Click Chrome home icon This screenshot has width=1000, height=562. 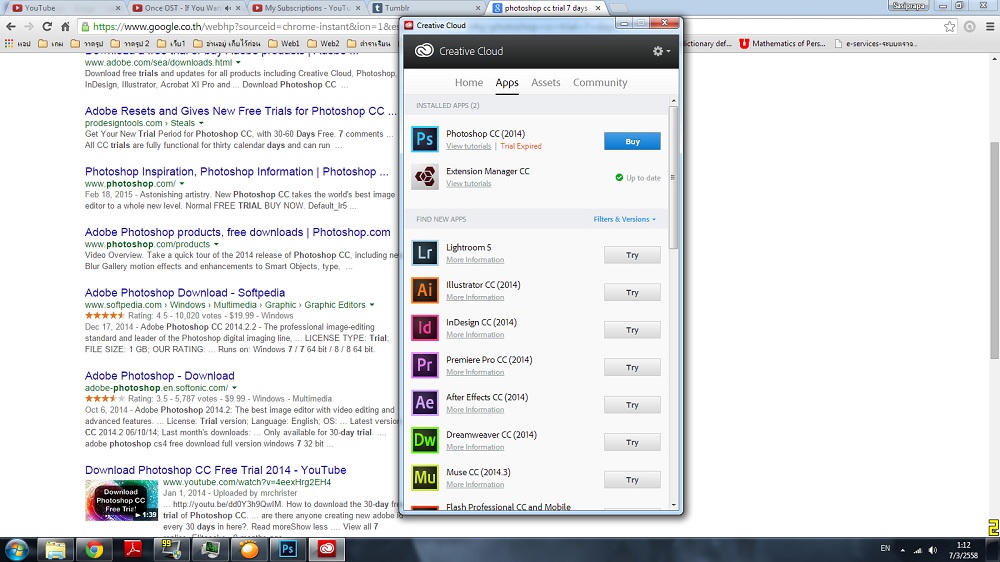65,26
